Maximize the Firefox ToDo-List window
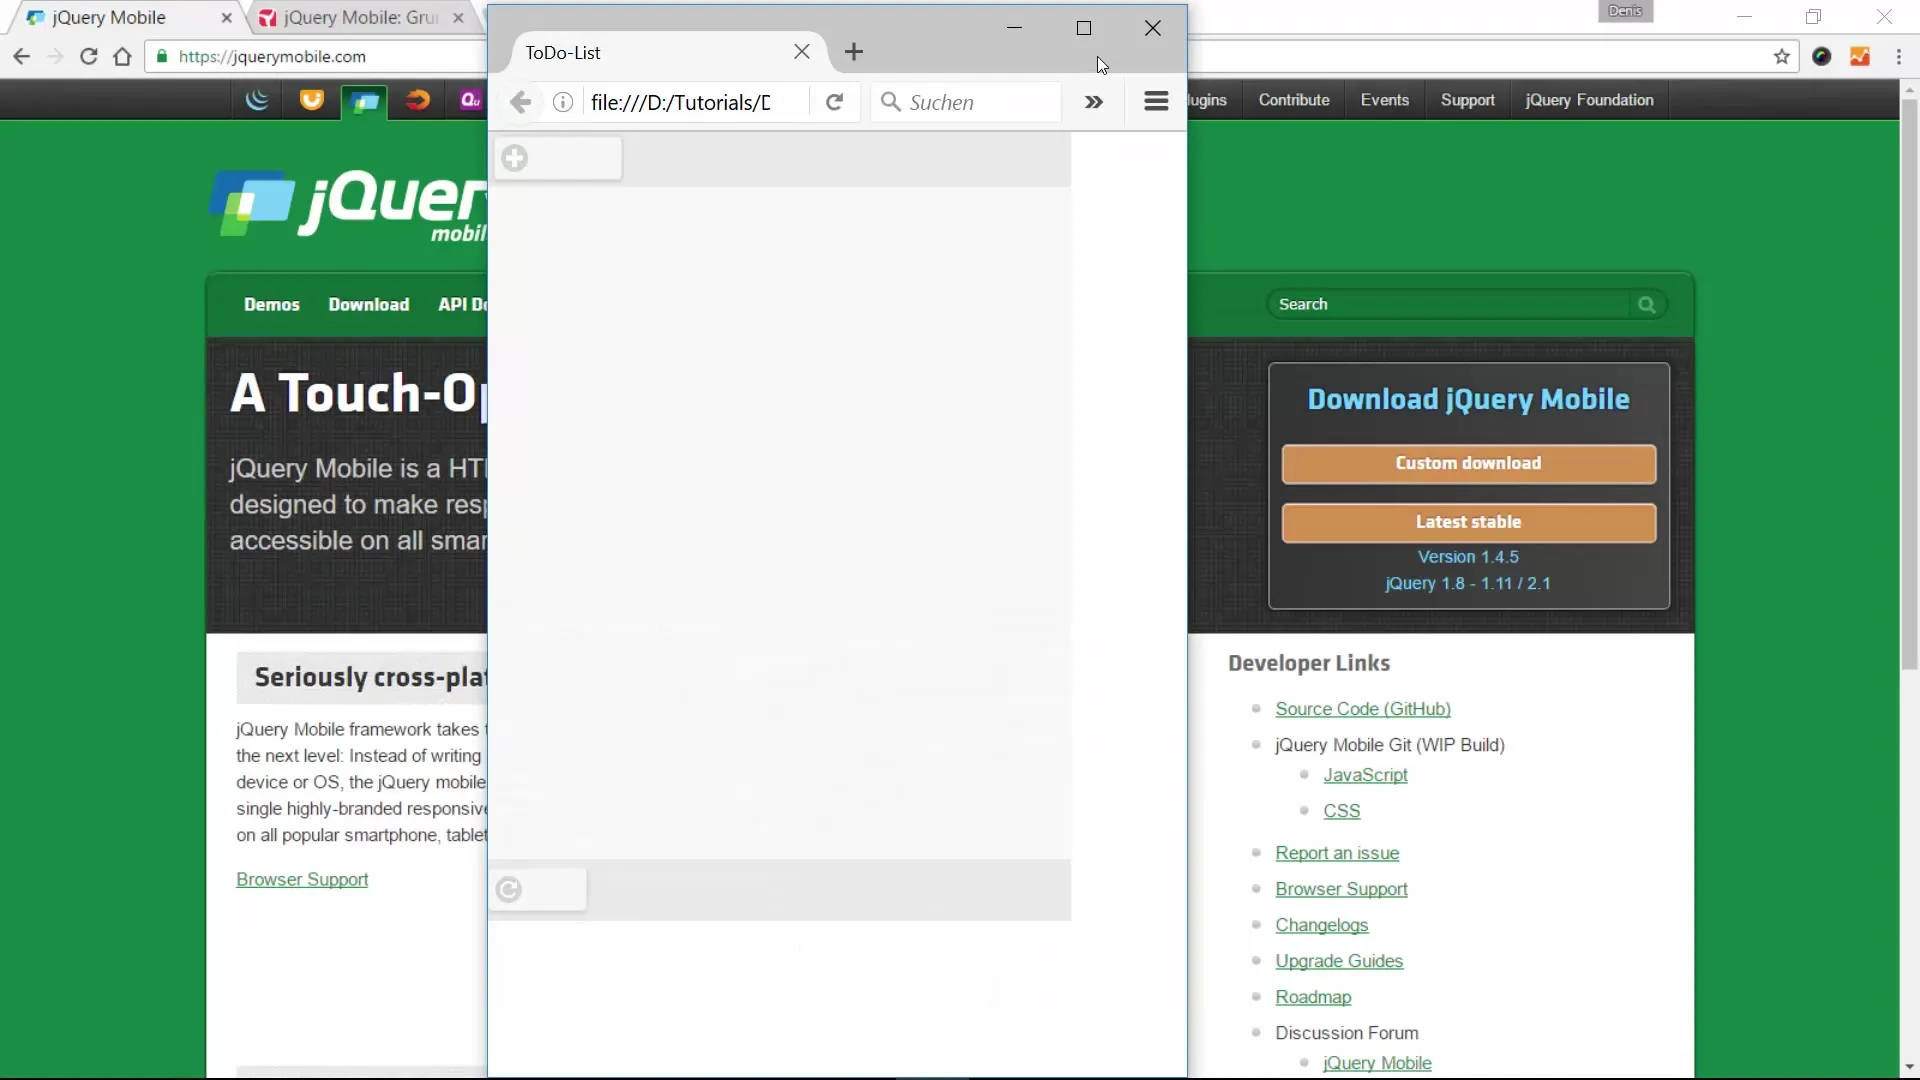The image size is (1920, 1080). pyautogui.click(x=1084, y=28)
